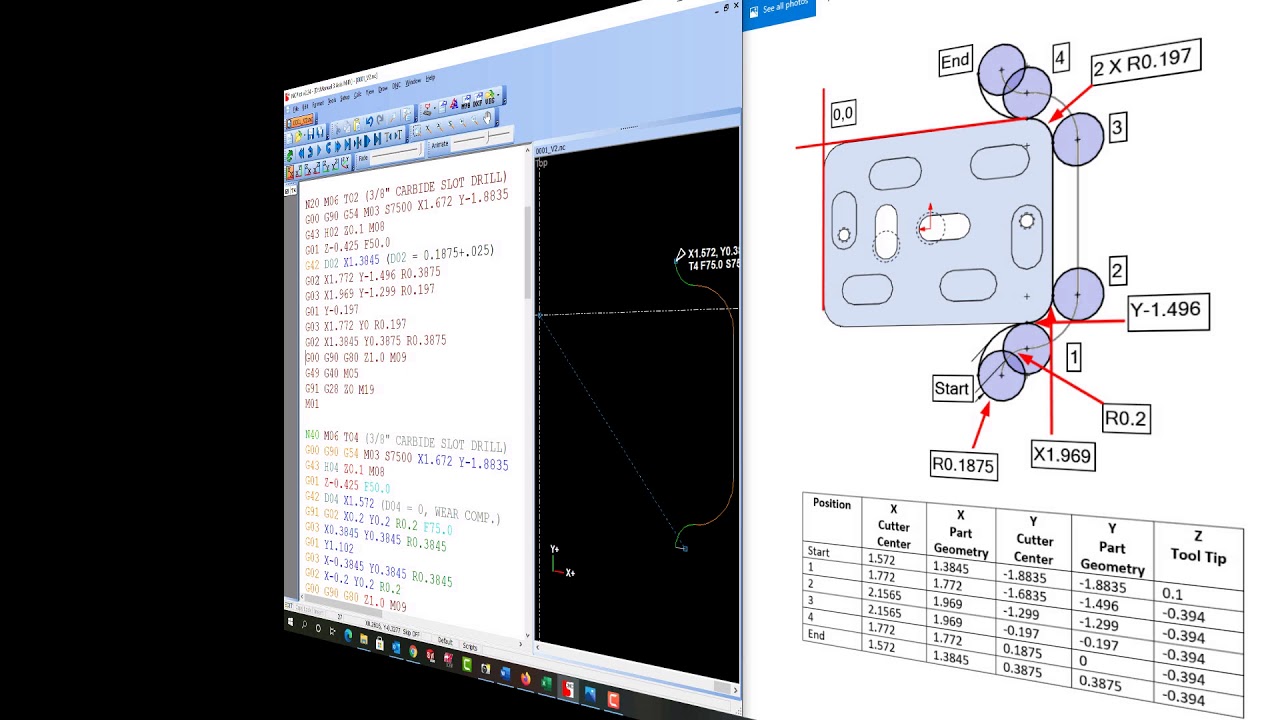Open the View menu
This screenshot has width=1280, height=720.
point(370,92)
